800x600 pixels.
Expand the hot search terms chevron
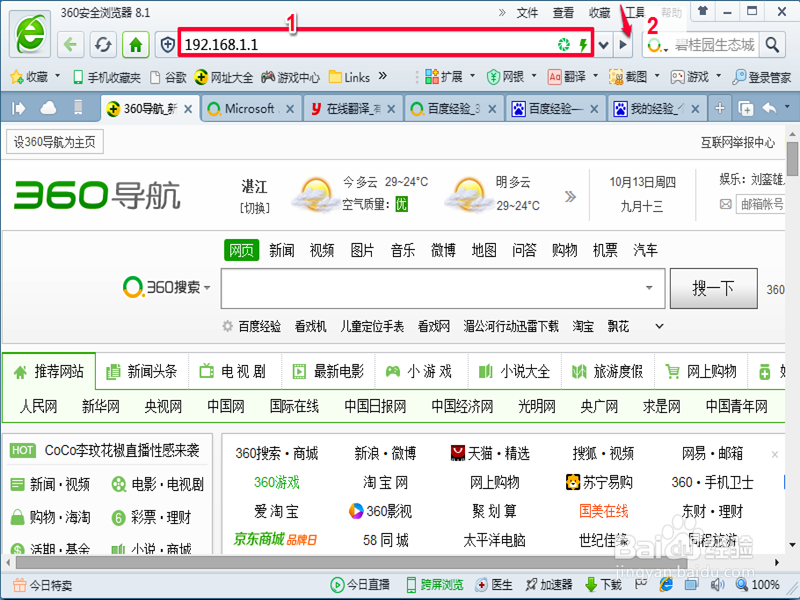[x=659, y=326]
